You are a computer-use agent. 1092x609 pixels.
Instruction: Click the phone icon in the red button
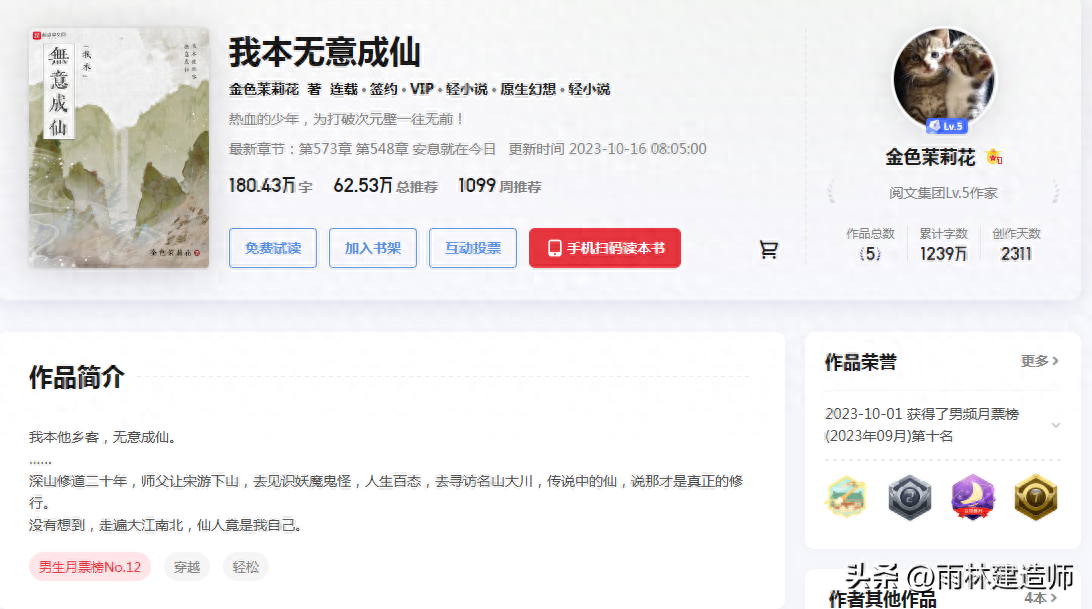[557, 247]
